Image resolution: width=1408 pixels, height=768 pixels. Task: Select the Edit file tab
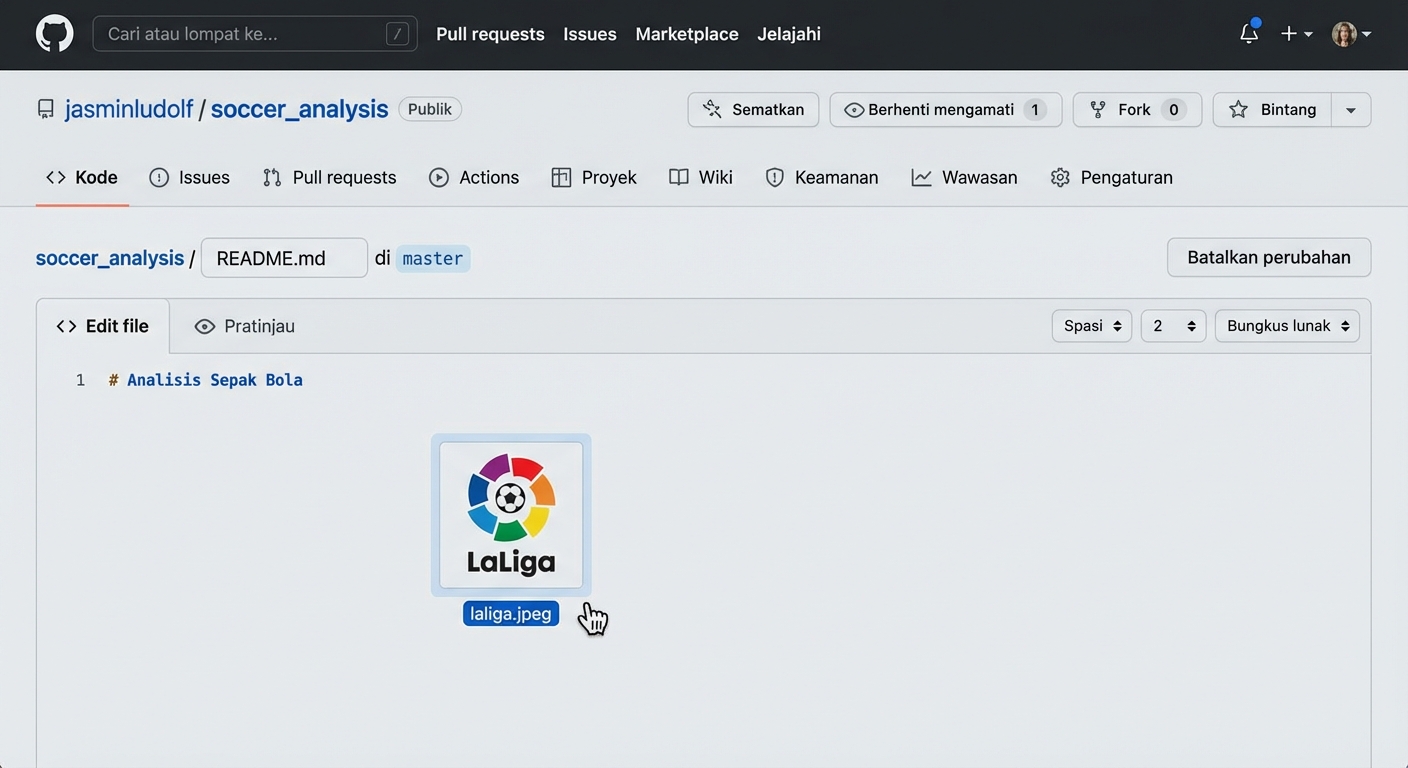pos(103,326)
